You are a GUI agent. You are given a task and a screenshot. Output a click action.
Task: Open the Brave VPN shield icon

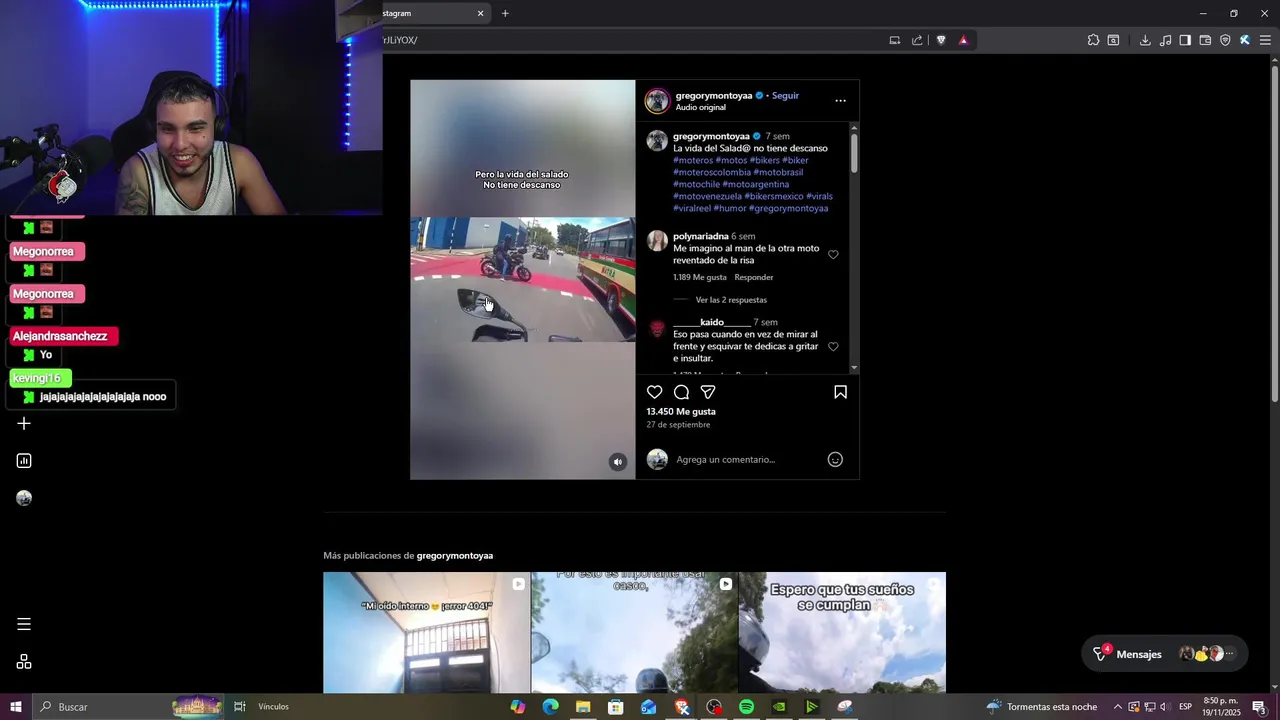1225,40
